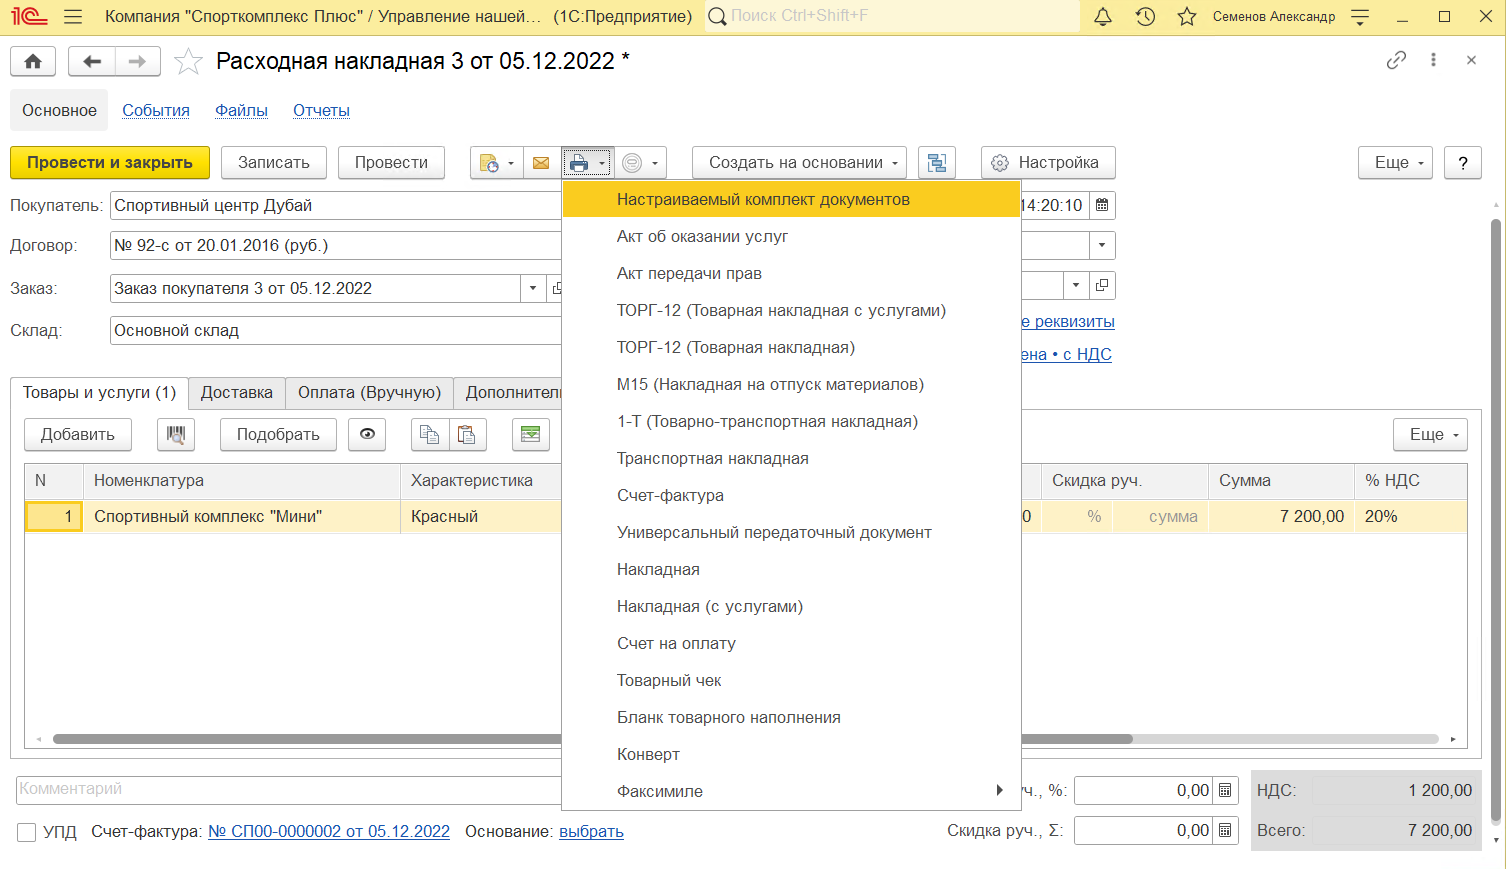Image resolution: width=1506 pixels, height=869 pixels.
Task: Open the notifications bell
Action: (1103, 17)
